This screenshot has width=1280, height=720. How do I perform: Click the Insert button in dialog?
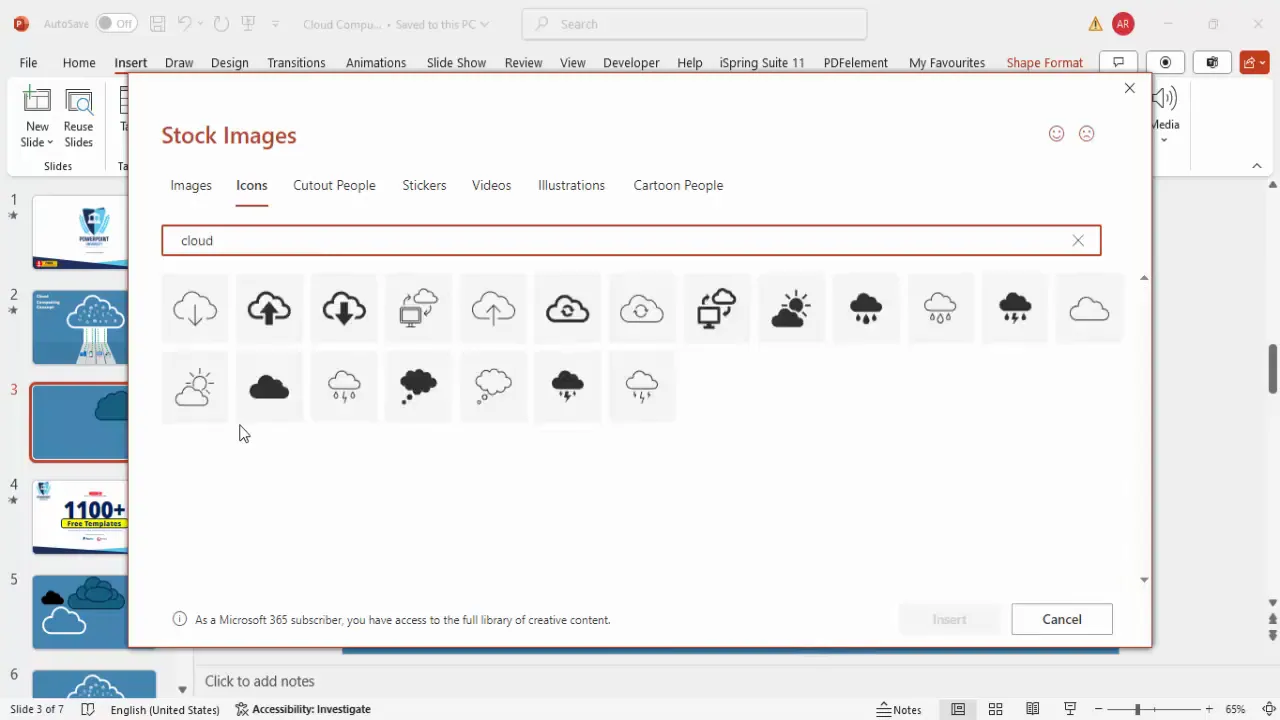click(949, 619)
